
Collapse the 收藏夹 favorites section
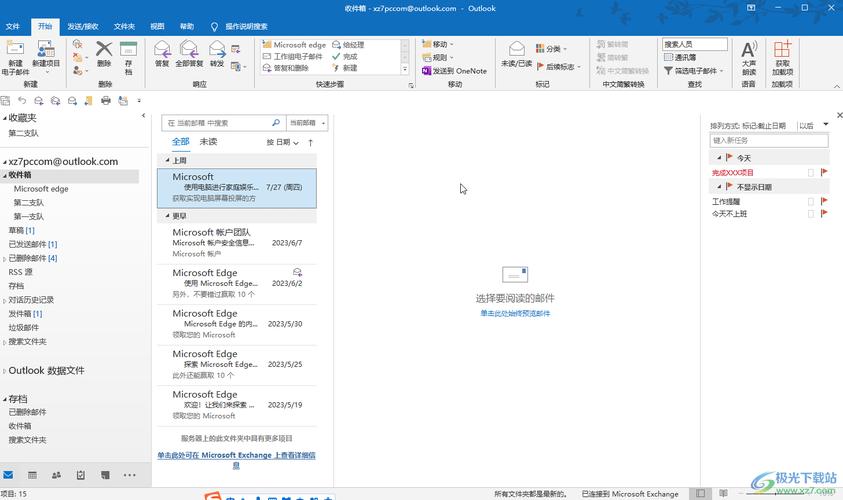pos(5,118)
